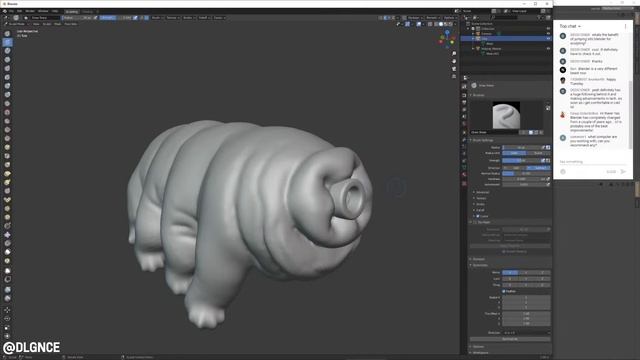Screen dimensions: 640x360
Task: Enable Mirror X symmetry toggle
Action: pyautogui.click(x=510, y=272)
